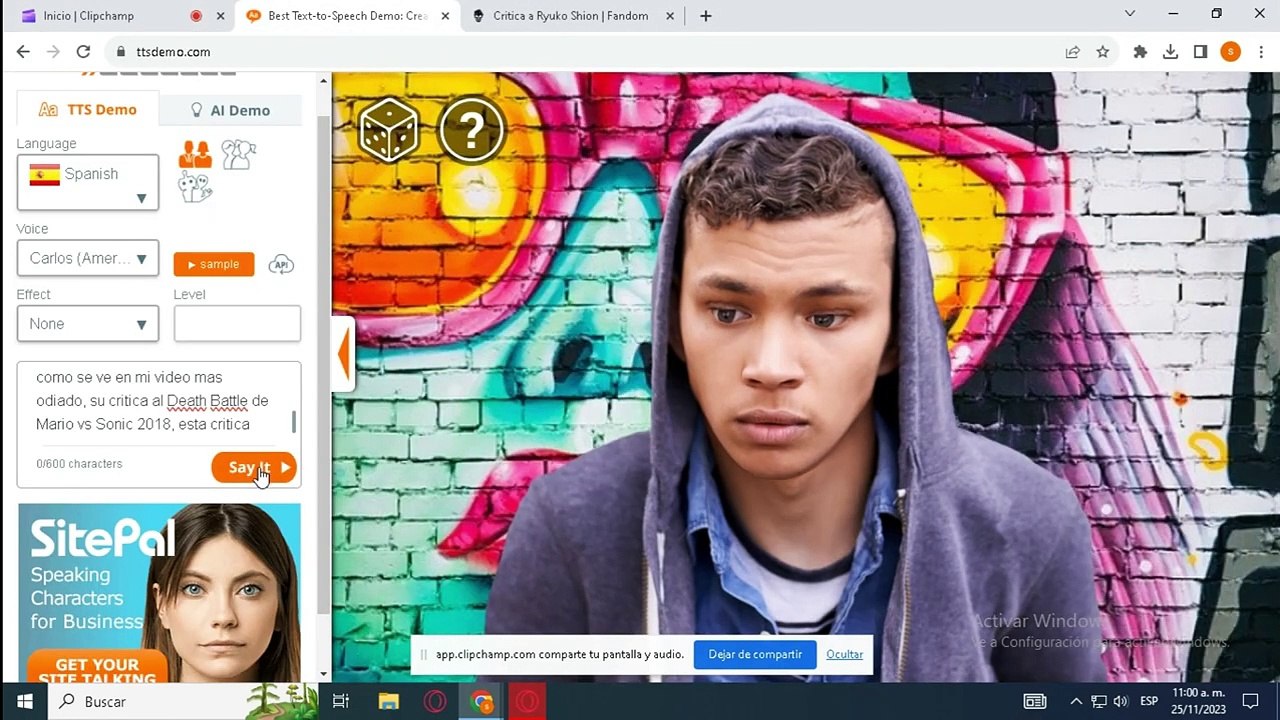The height and width of the screenshot is (720, 1280).
Task: Change the ESP input language
Action: [1149, 702]
